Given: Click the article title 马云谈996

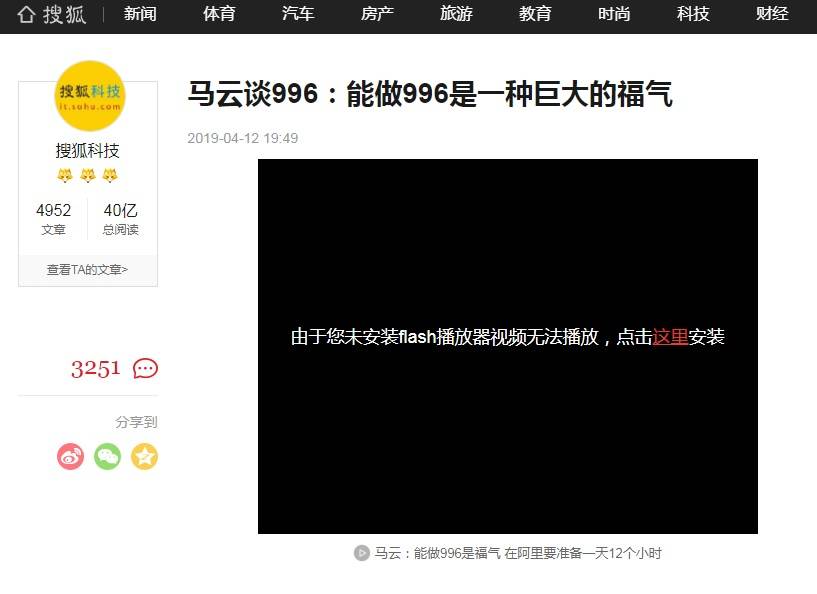Looking at the screenshot, I should [x=430, y=94].
